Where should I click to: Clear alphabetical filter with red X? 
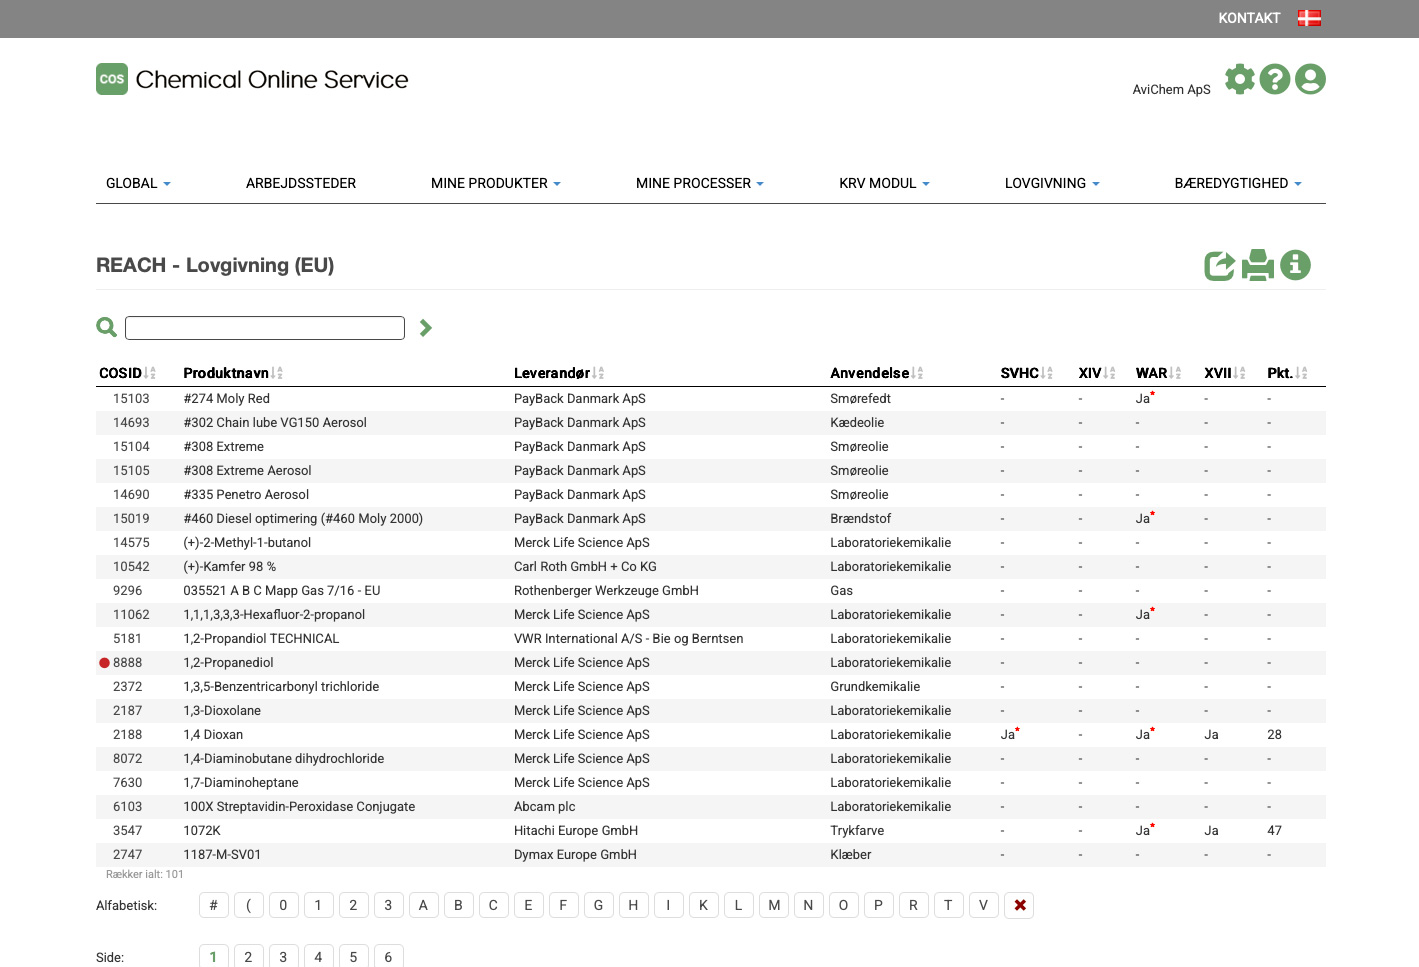[x=1019, y=905]
